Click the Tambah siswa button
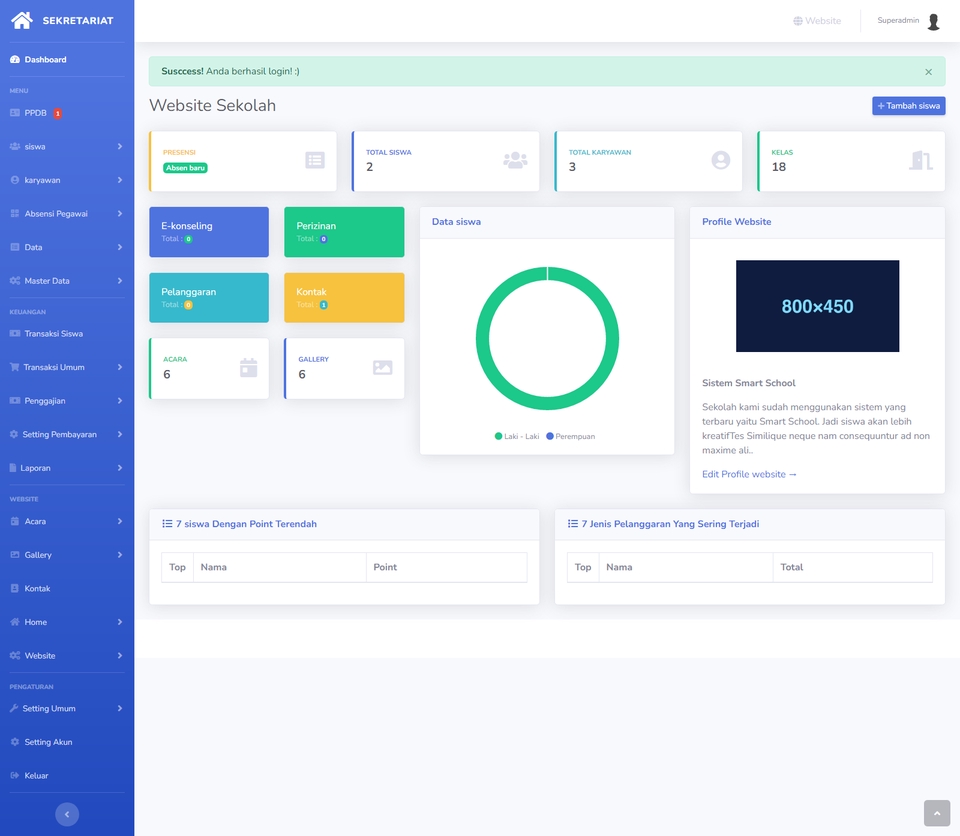This screenshot has width=960, height=836. (x=909, y=106)
